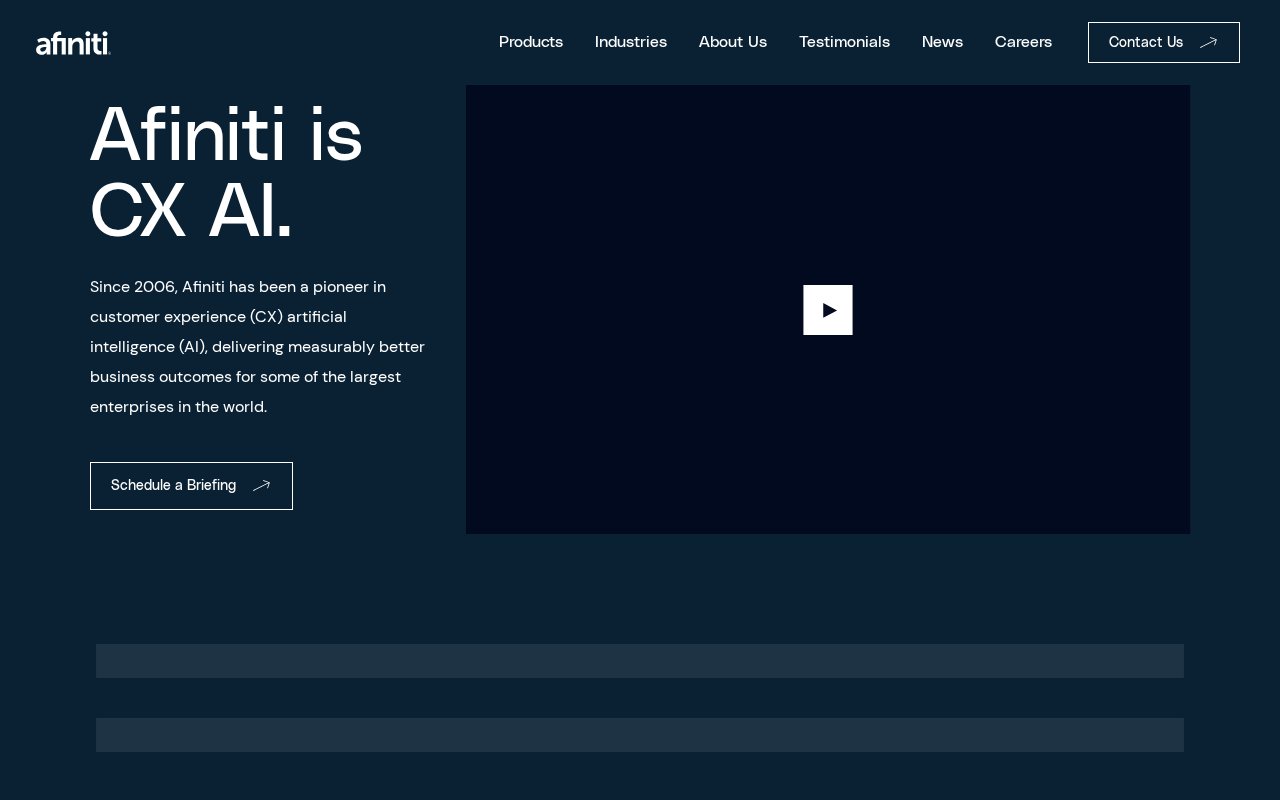Open the About Us menu
This screenshot has width=1280, height=800.
733,42
